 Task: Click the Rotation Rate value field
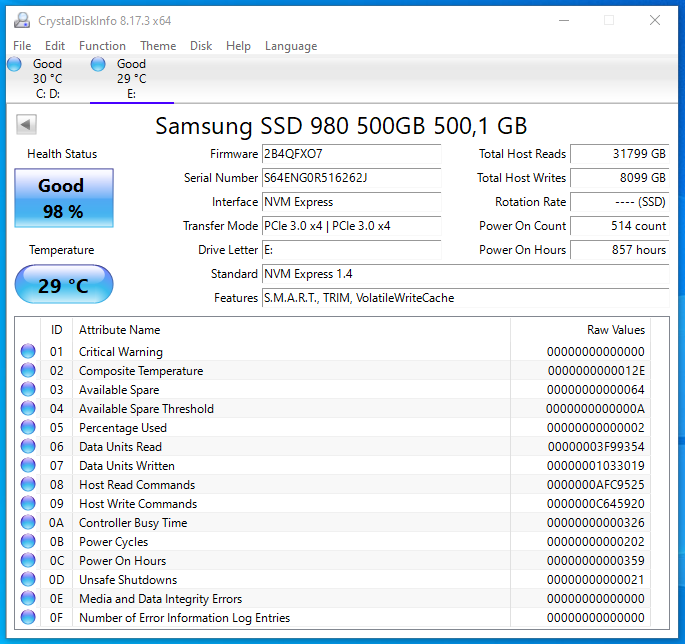click(x=620, y=202)
